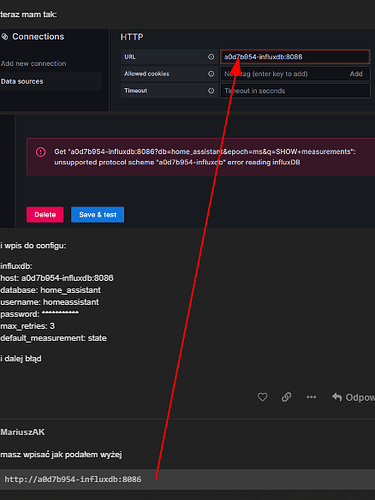Copy the post link using the chain icon
This screenshot has width=375, height=500.
coord(286,397)
